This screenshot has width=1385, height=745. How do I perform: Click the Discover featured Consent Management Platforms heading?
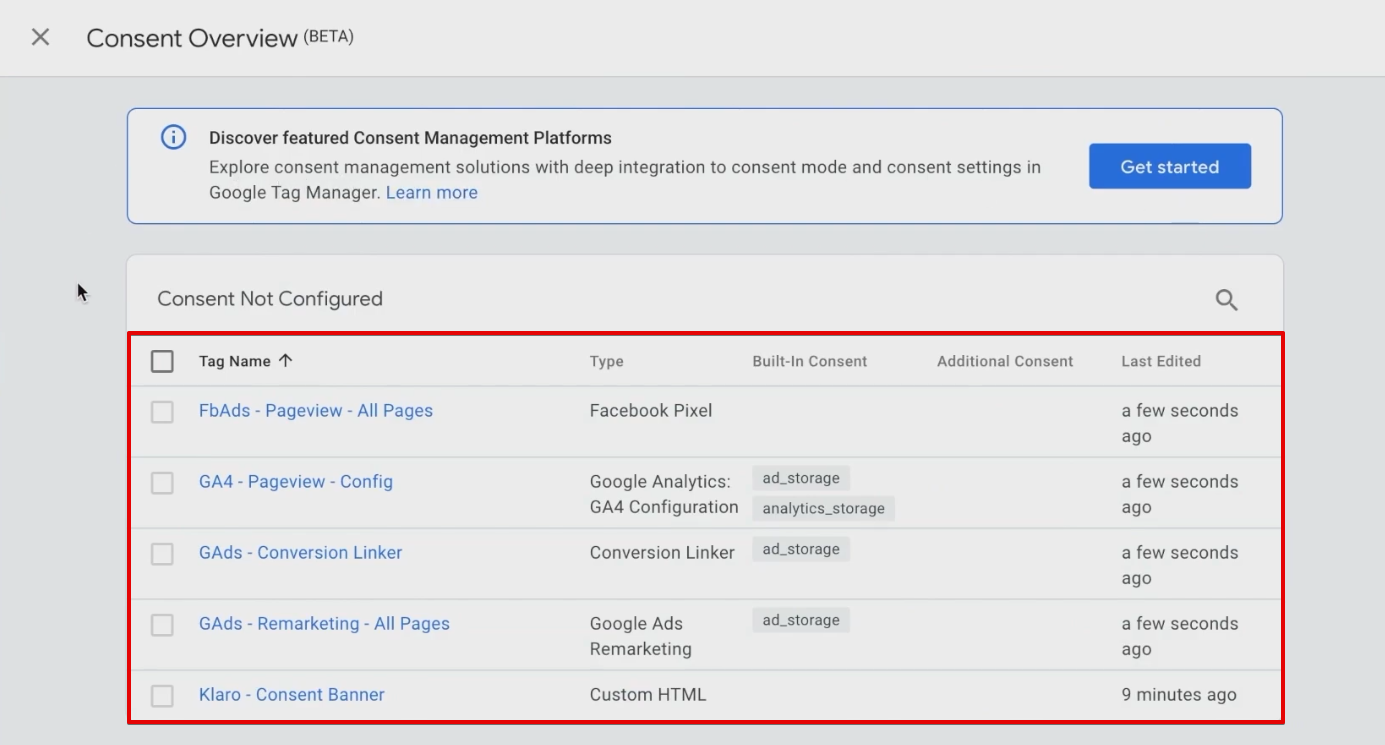410,138
